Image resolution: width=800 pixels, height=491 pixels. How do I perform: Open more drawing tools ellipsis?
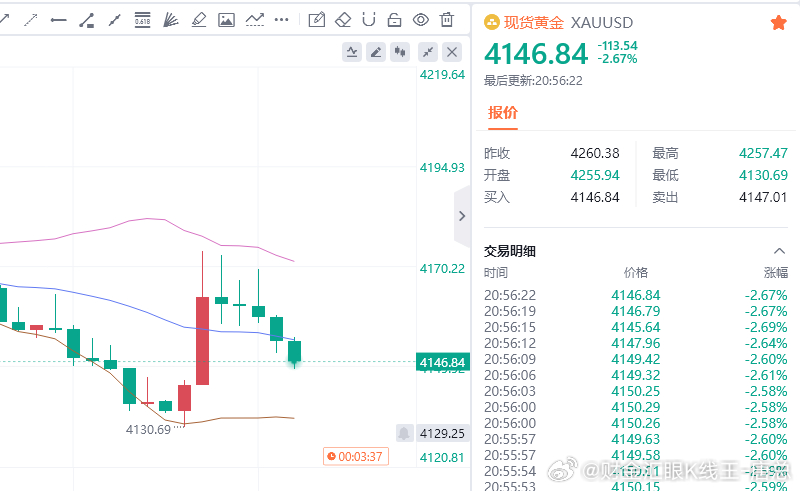tap(282, 20)
